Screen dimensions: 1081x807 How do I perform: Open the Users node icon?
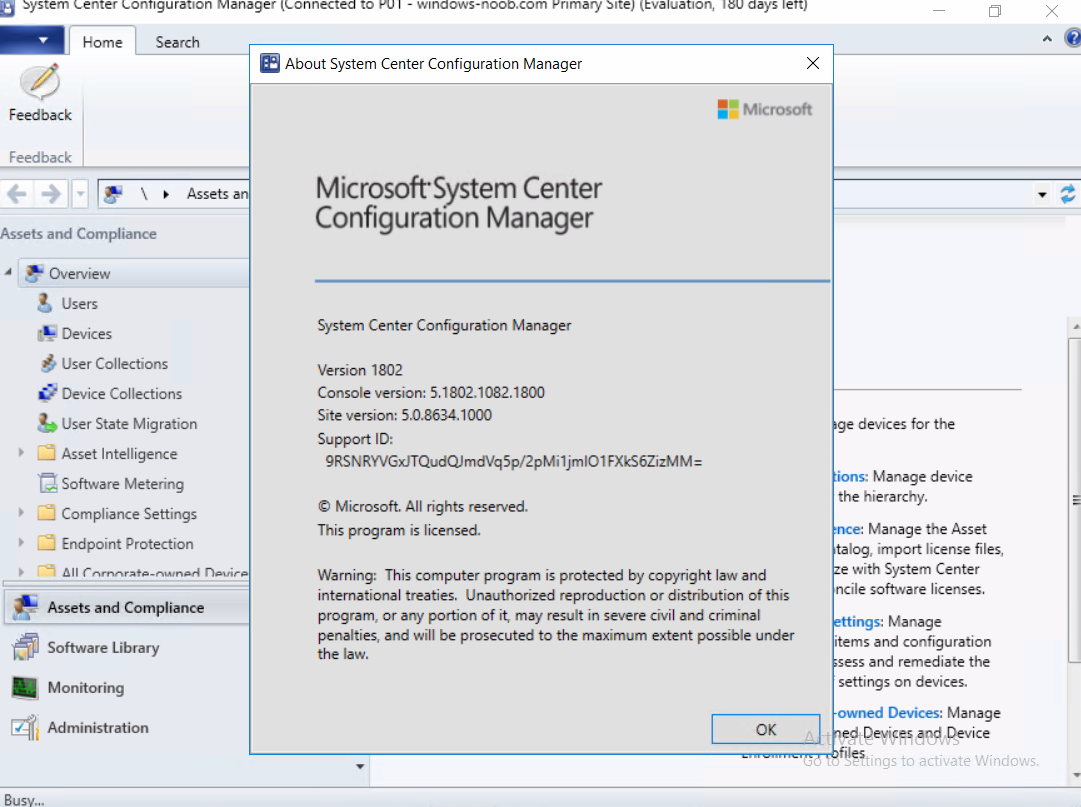(x=45, y=303)
